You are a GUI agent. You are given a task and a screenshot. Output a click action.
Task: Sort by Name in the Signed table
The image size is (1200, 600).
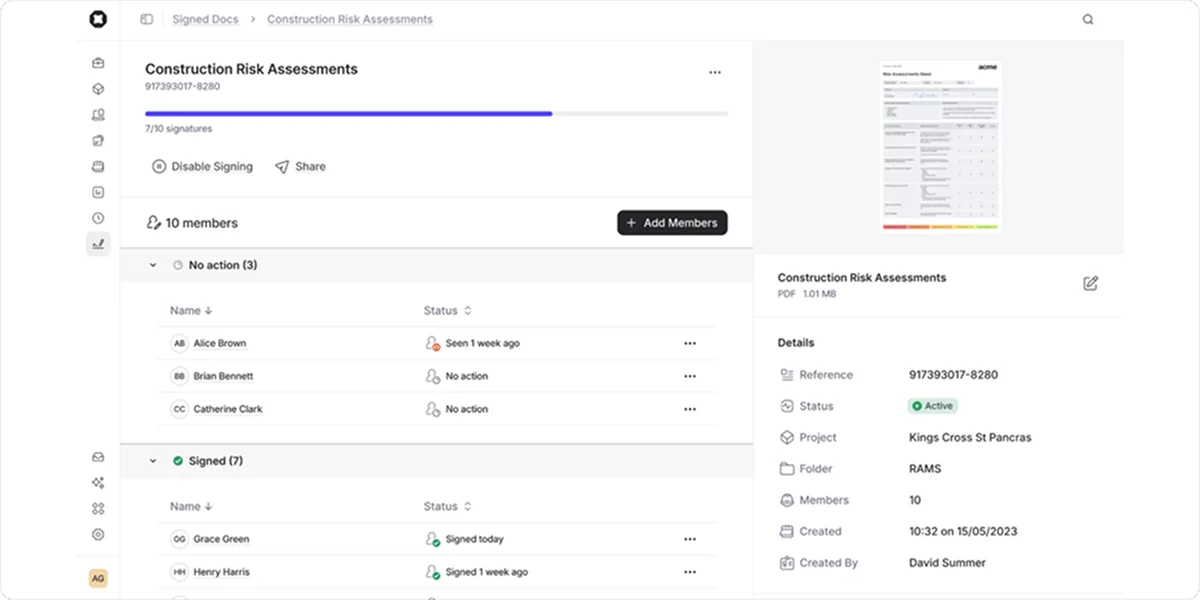pyautogui.click(x=191, y=507)
